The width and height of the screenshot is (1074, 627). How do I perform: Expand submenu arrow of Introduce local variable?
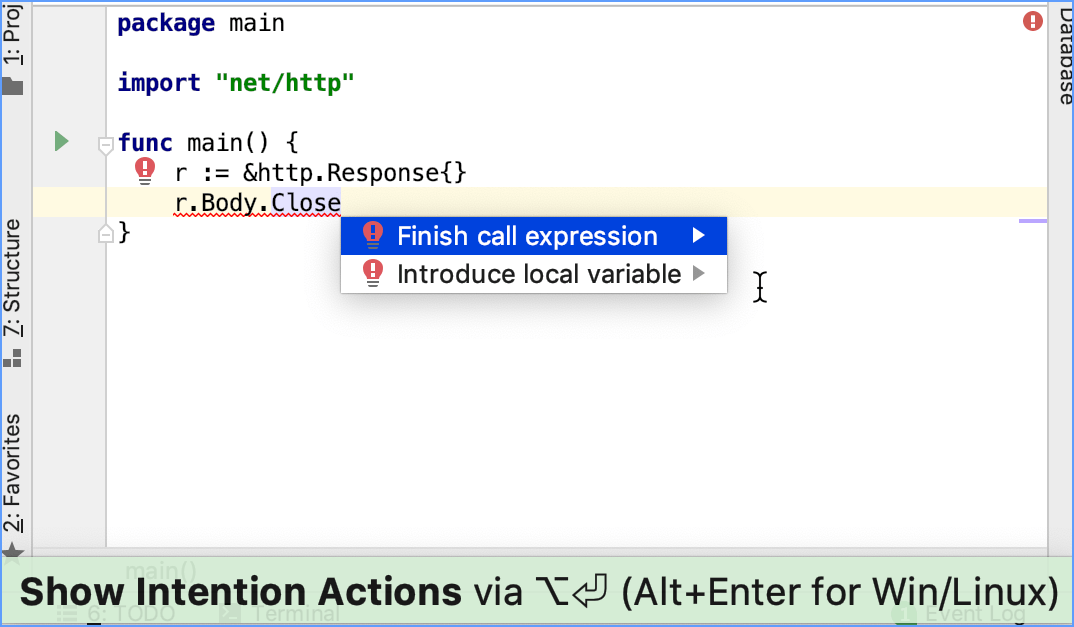(x=699, y=273)
